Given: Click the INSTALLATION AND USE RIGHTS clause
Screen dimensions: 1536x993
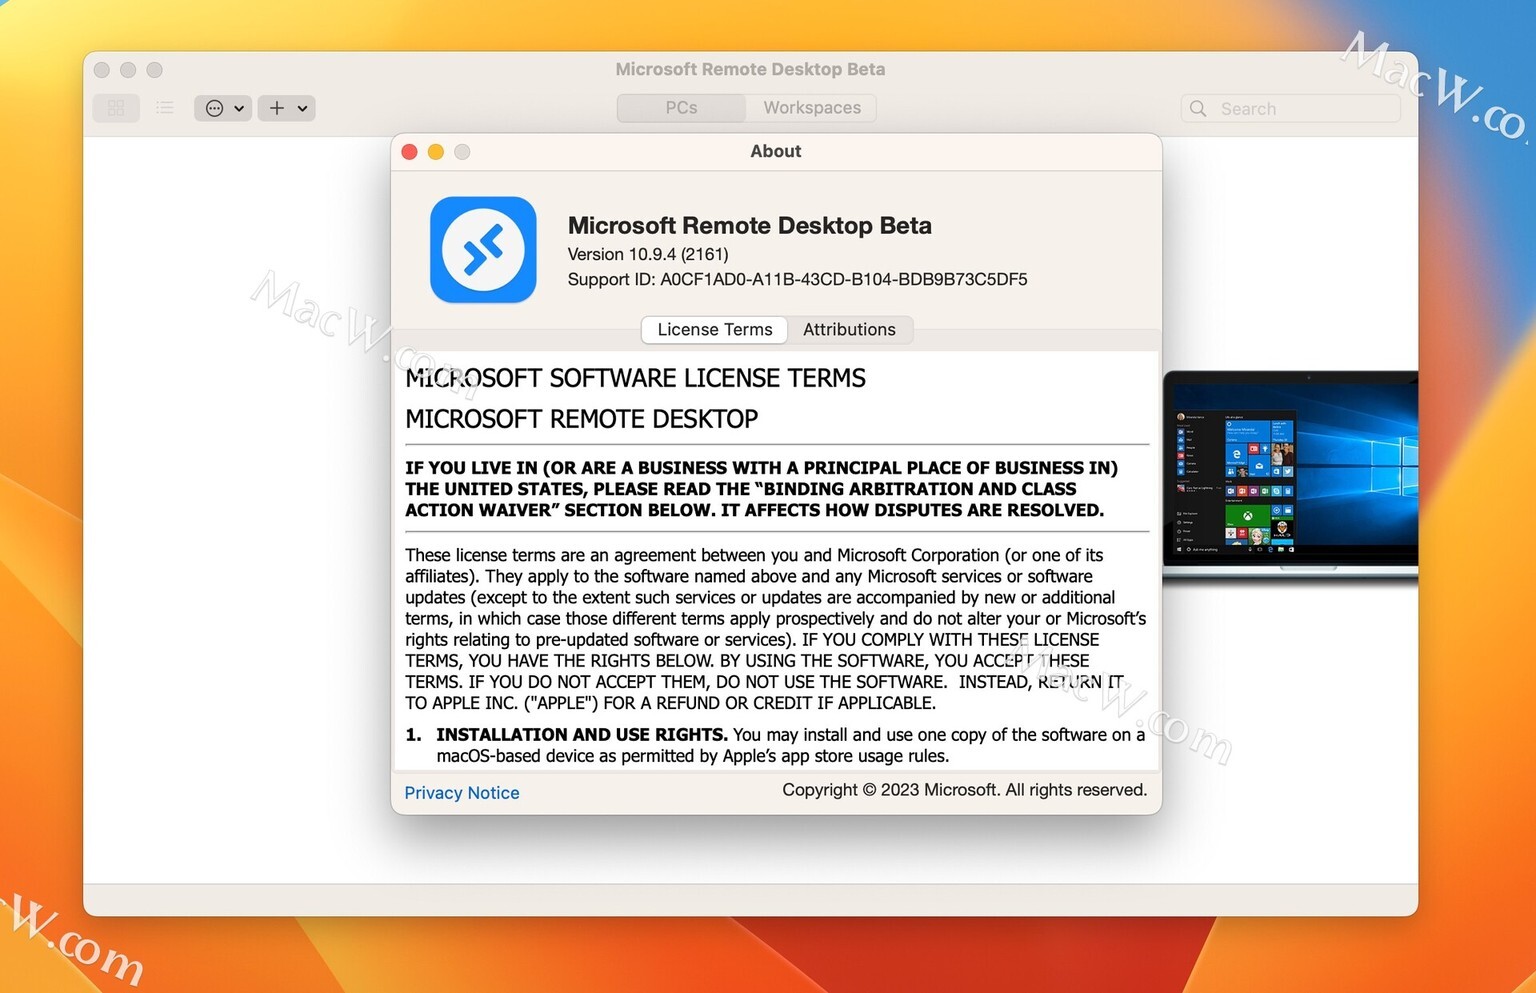Looking at the screenshot, I should tap(775, 745).
